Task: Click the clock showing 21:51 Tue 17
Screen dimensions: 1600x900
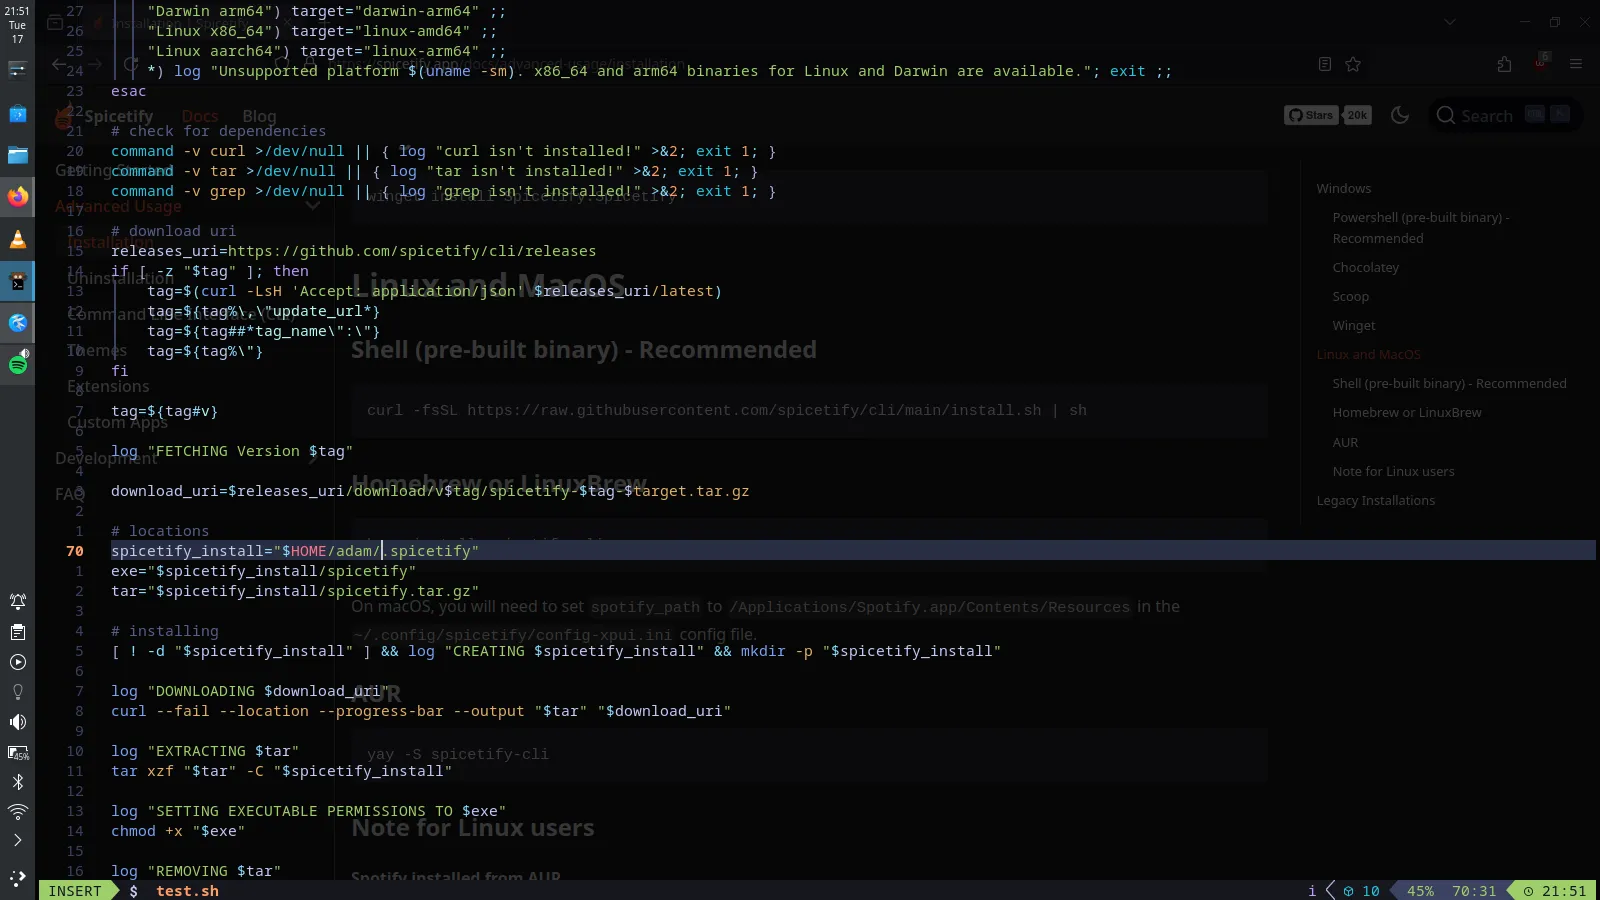Action: pos(18,25)
